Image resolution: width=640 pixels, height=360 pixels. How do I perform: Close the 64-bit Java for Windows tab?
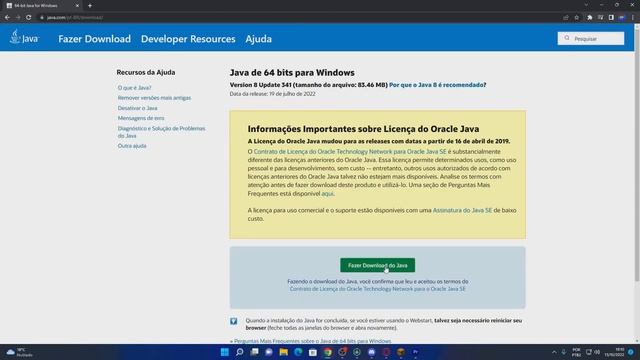(77, 6)
